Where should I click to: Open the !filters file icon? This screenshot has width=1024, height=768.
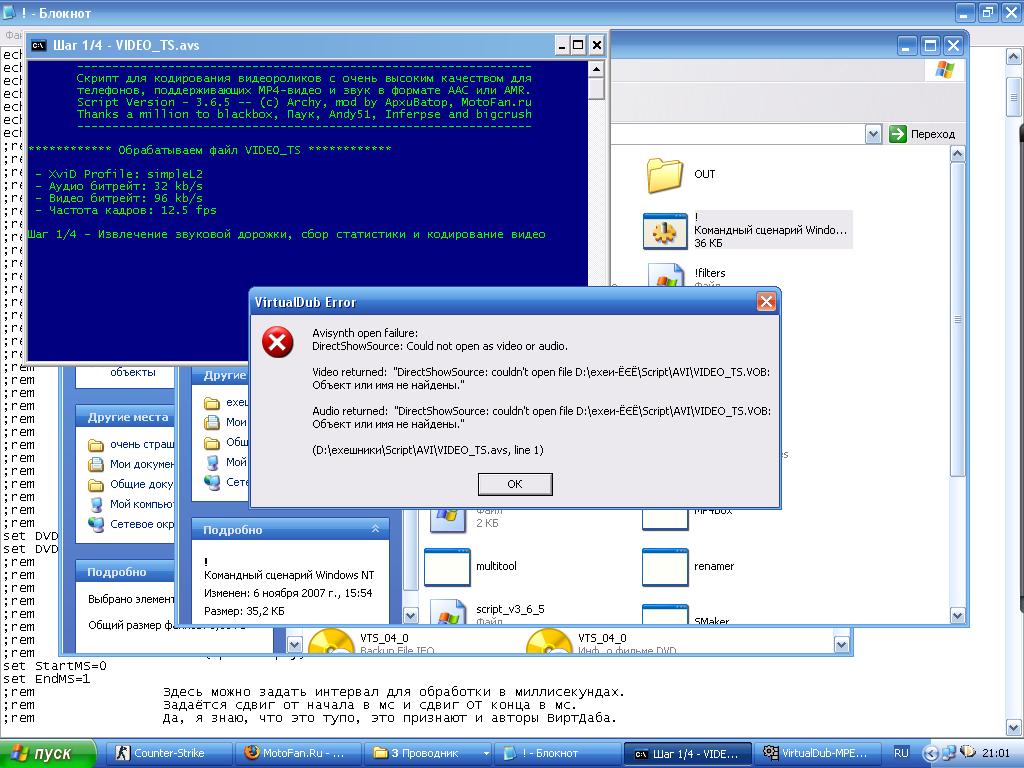tap(666, 276)
